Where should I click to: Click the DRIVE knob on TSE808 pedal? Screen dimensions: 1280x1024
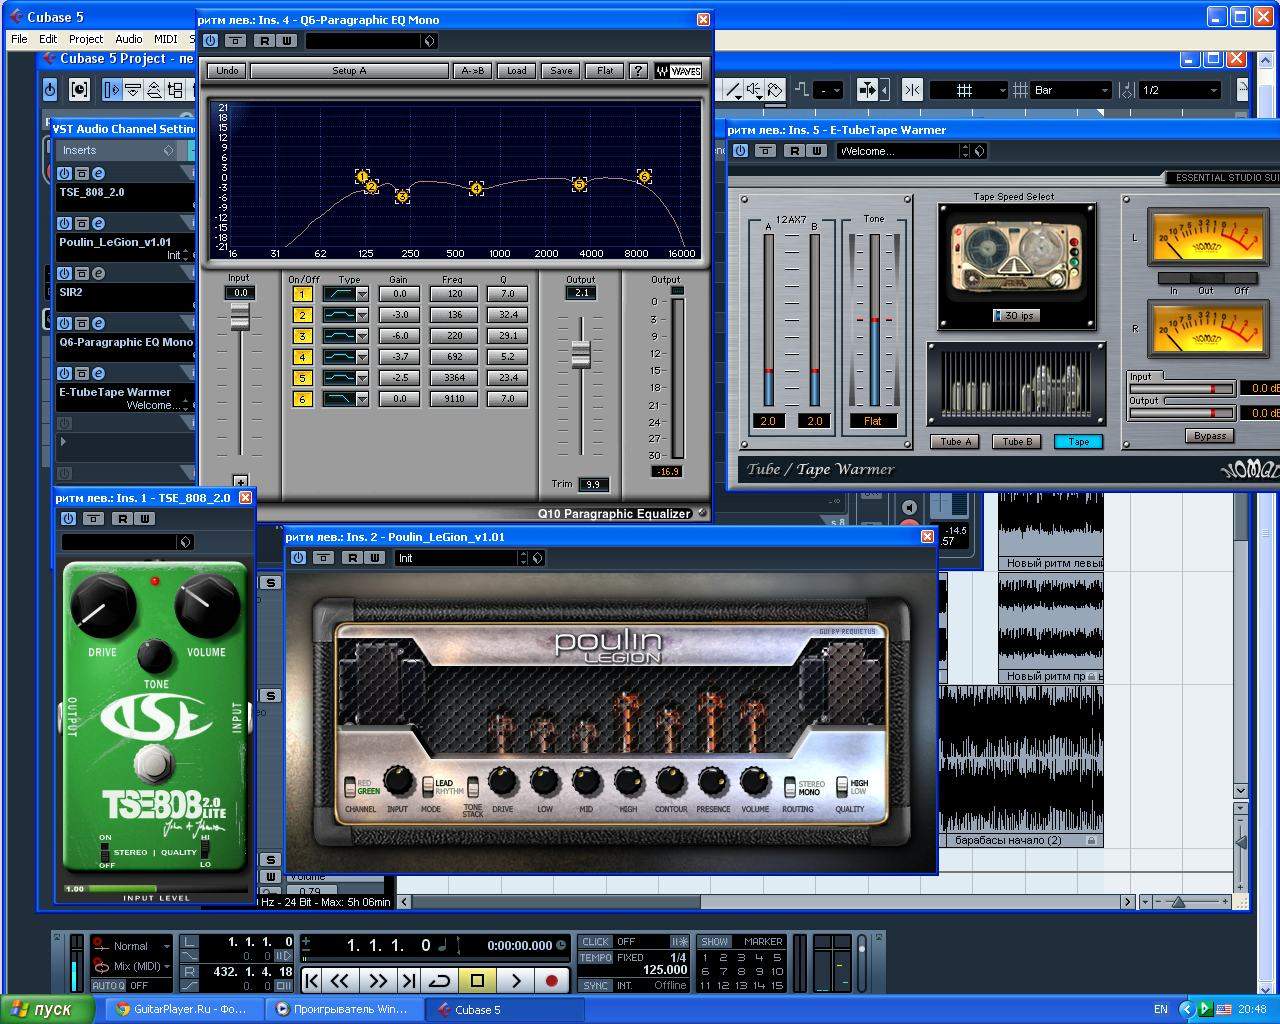[x=102, y=608]
